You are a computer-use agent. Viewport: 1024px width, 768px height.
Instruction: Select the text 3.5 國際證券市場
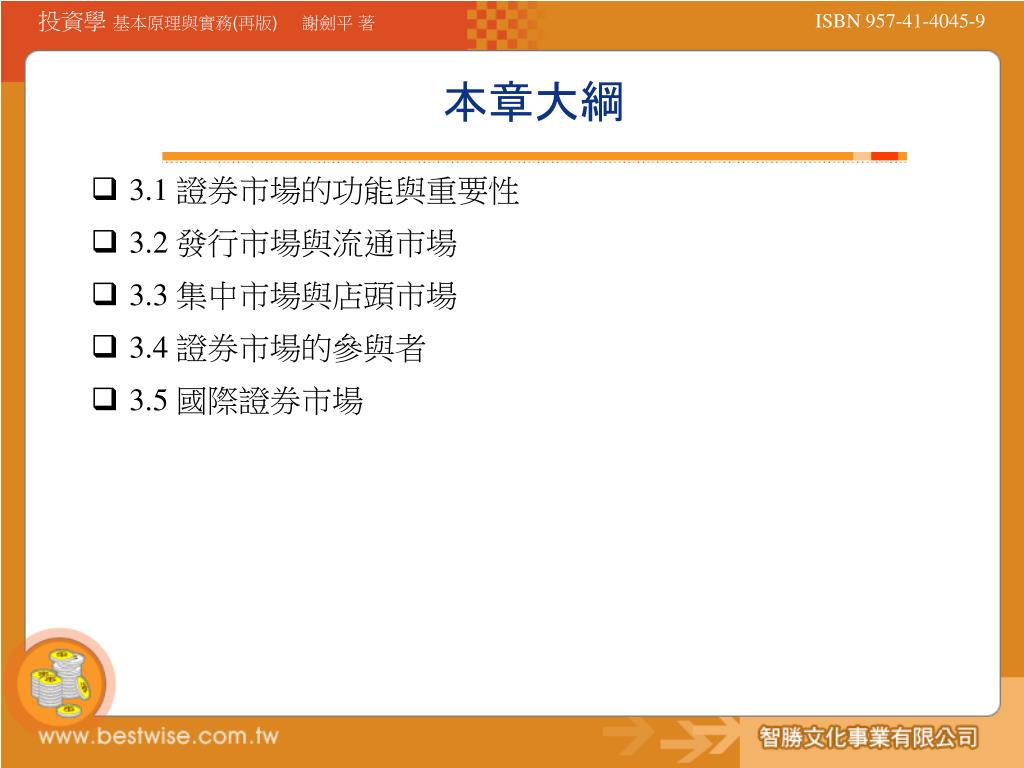246,400
